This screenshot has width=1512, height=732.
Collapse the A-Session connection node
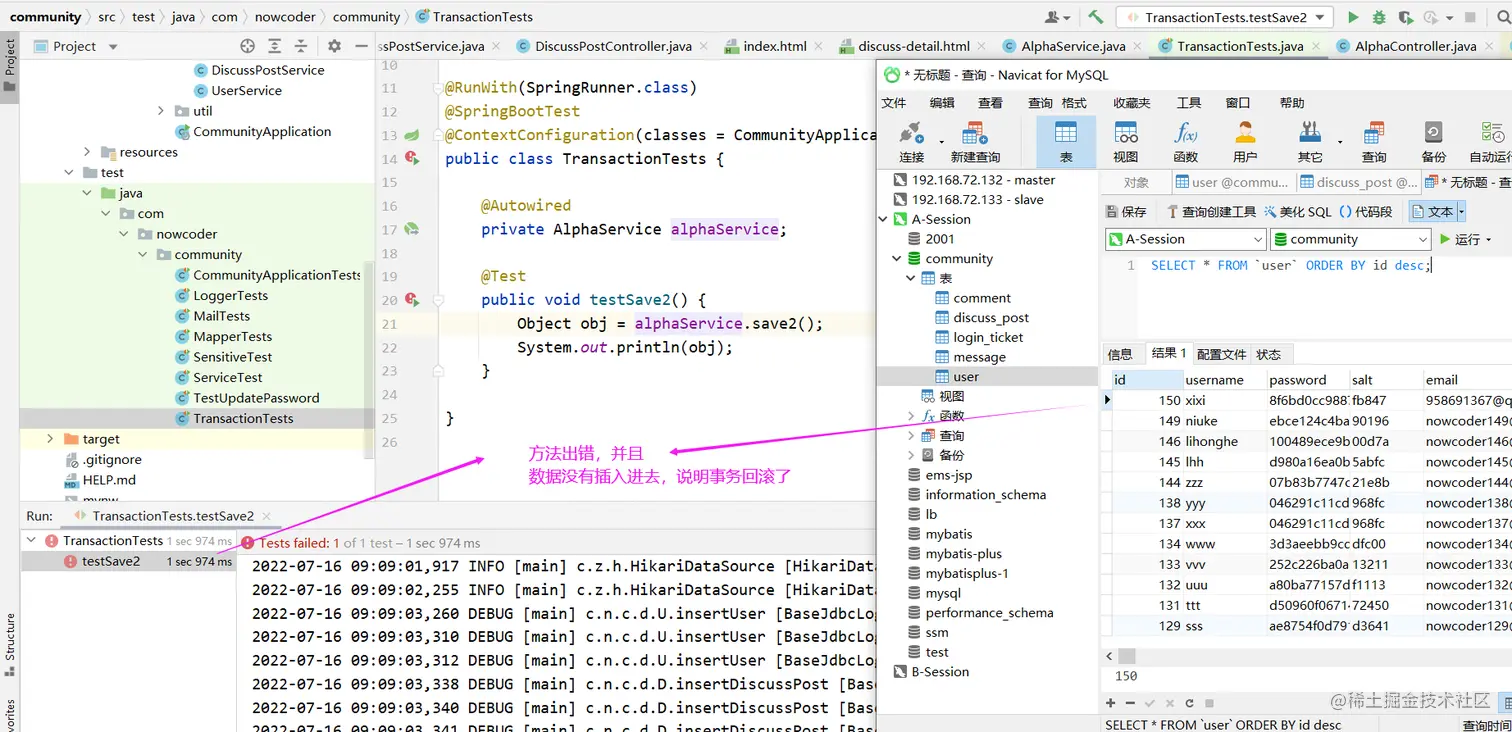(883, 219)
